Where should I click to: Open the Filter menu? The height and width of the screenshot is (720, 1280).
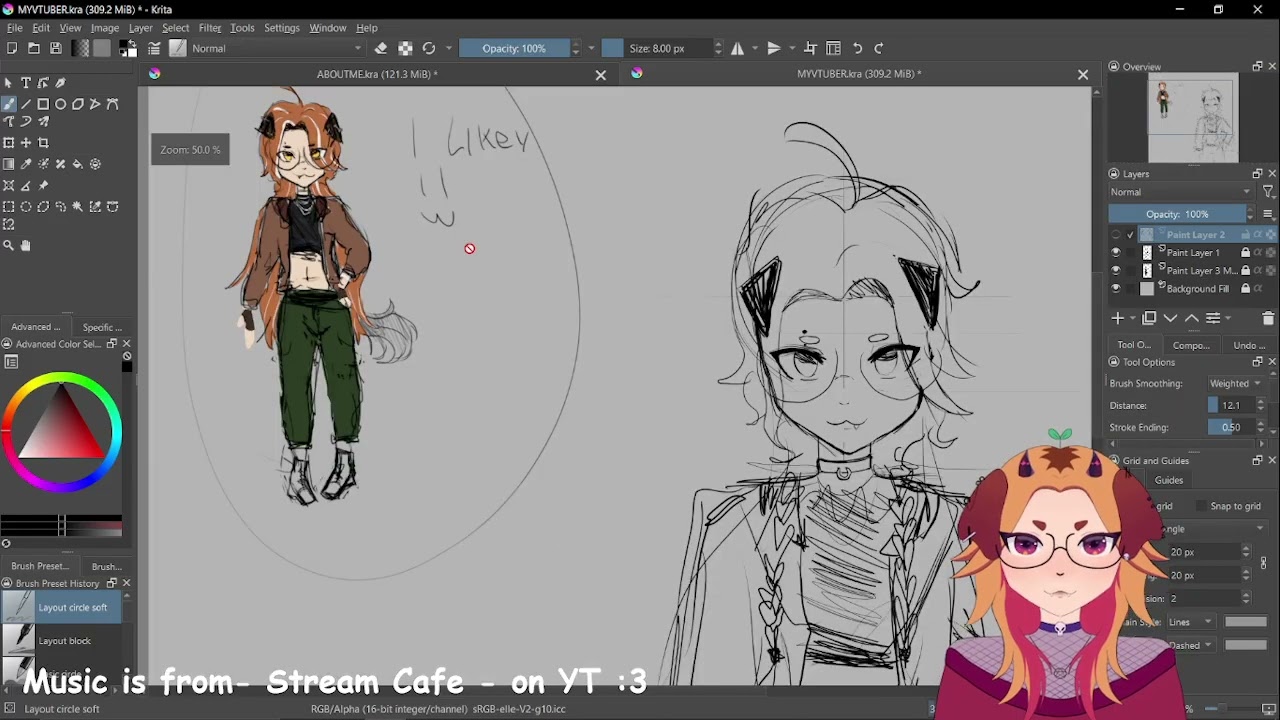pyautogui.click(x=210, y=28)
